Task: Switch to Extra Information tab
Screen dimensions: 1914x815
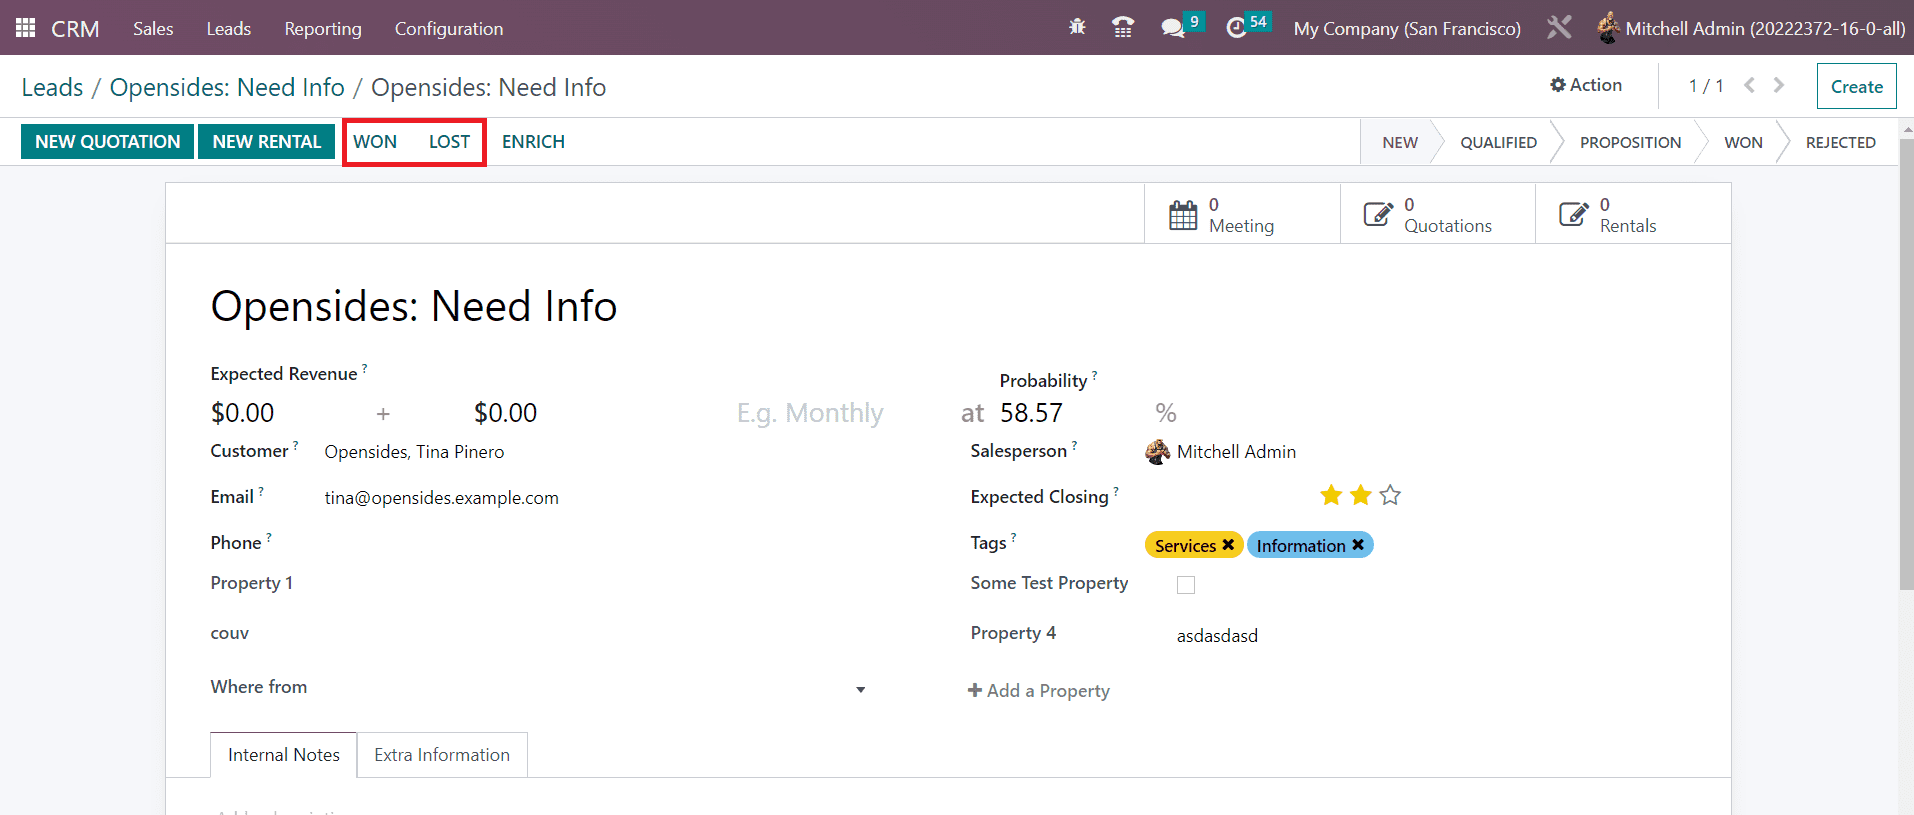Action: click(442, 755)
